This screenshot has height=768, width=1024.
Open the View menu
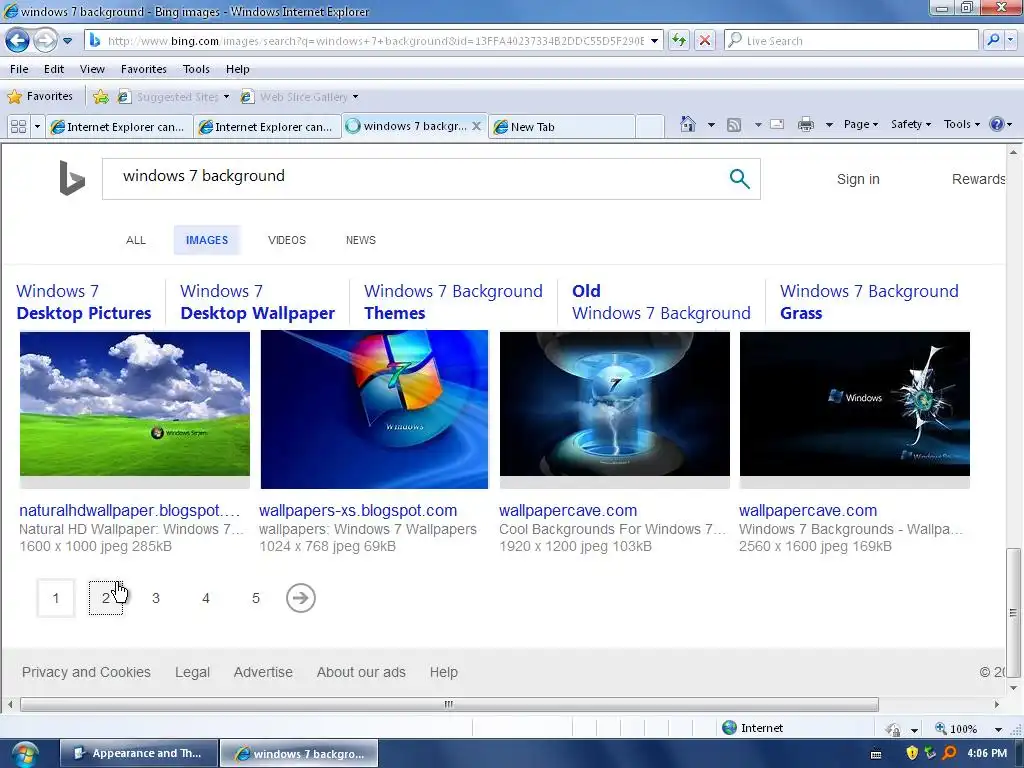pyautogui.click(x=92, y=69)
